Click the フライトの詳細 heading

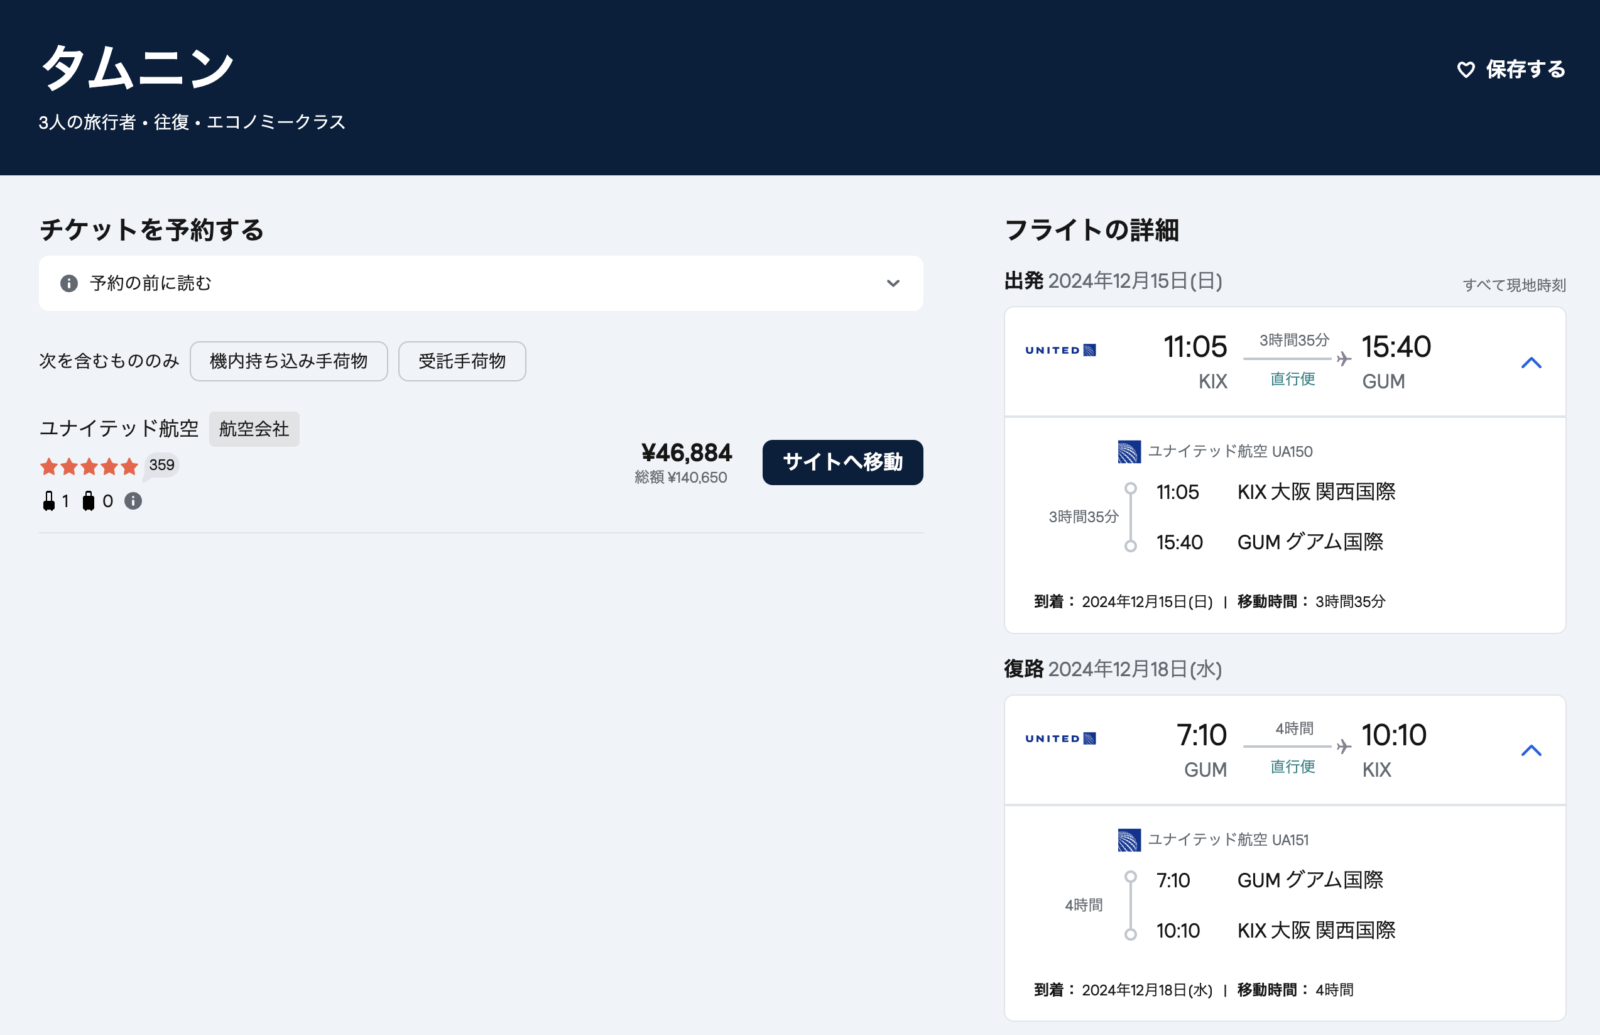coord(1092,230)
